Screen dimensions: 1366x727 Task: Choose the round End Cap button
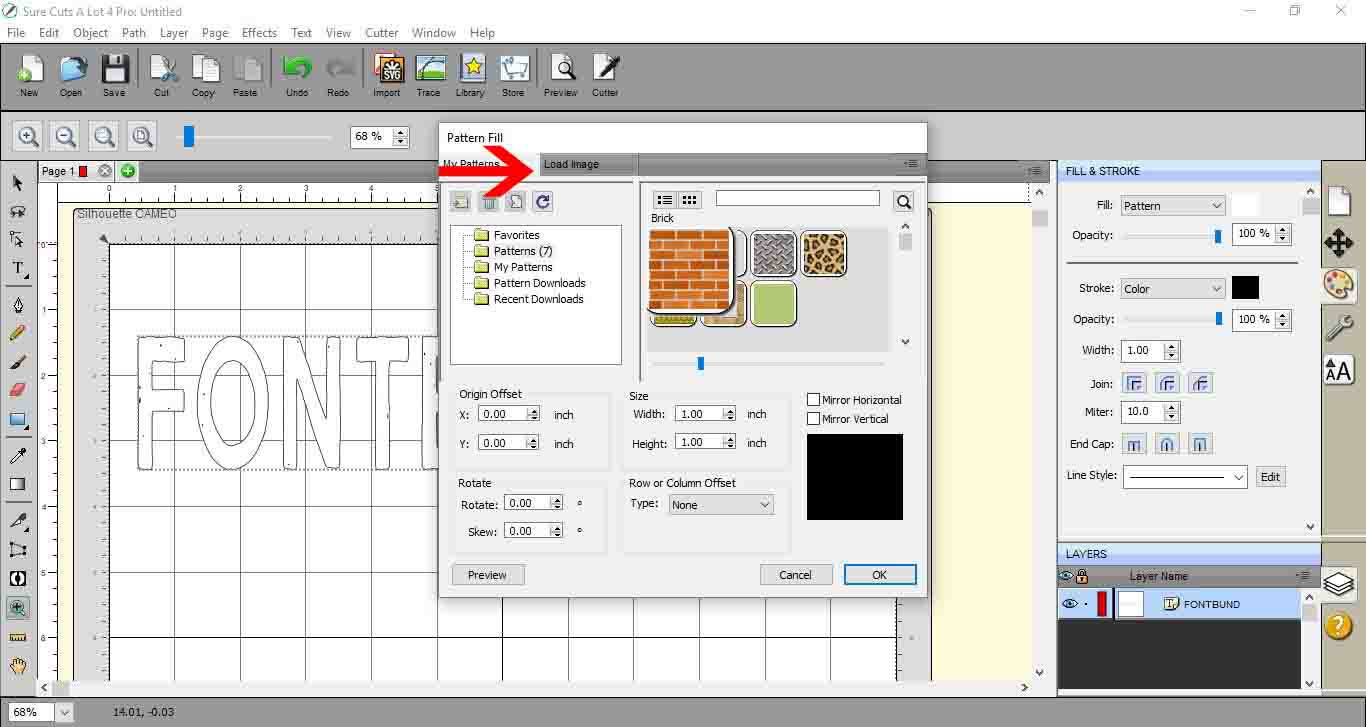point(1167,444)
